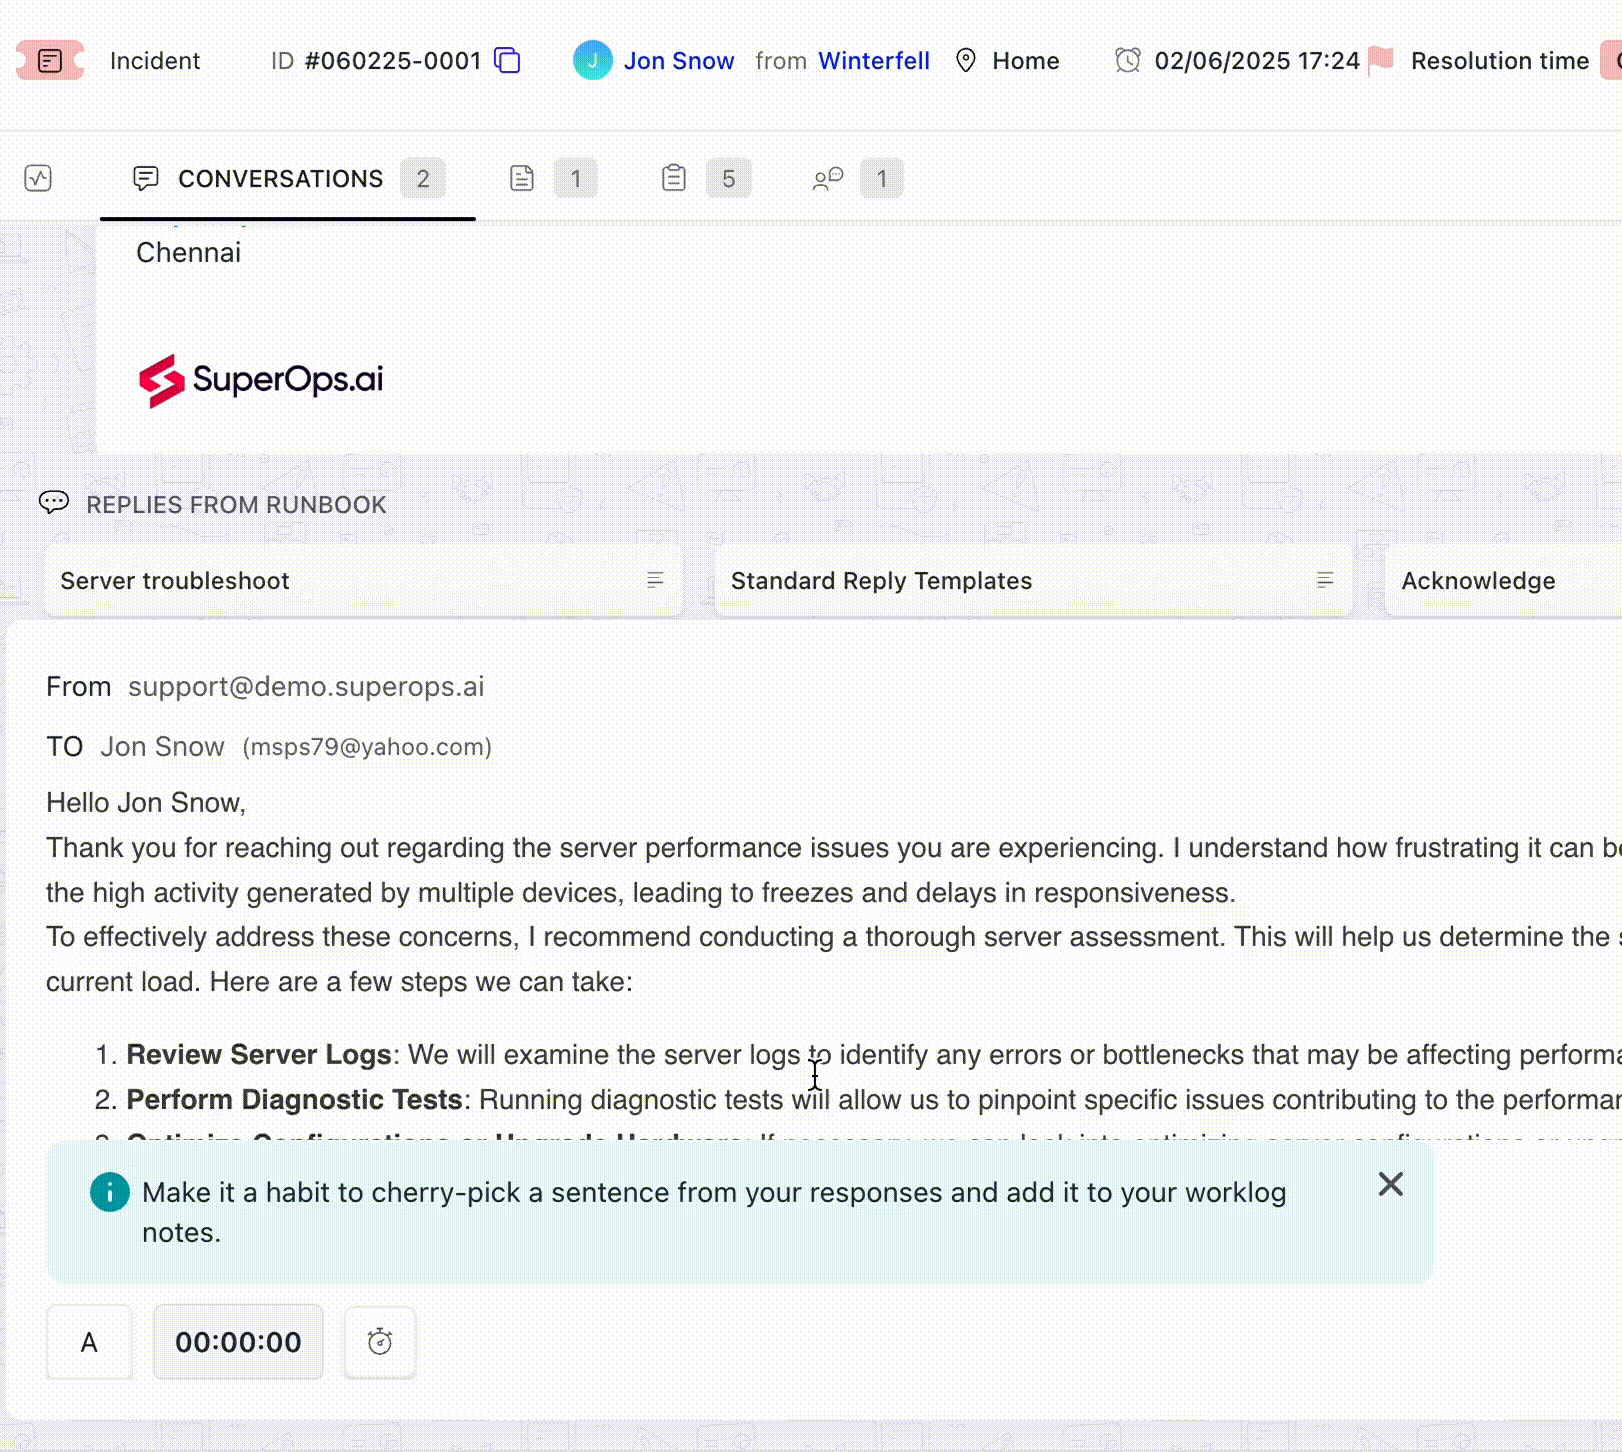
Task: Open the activity pulse tab icon
Action: (38, 179)
